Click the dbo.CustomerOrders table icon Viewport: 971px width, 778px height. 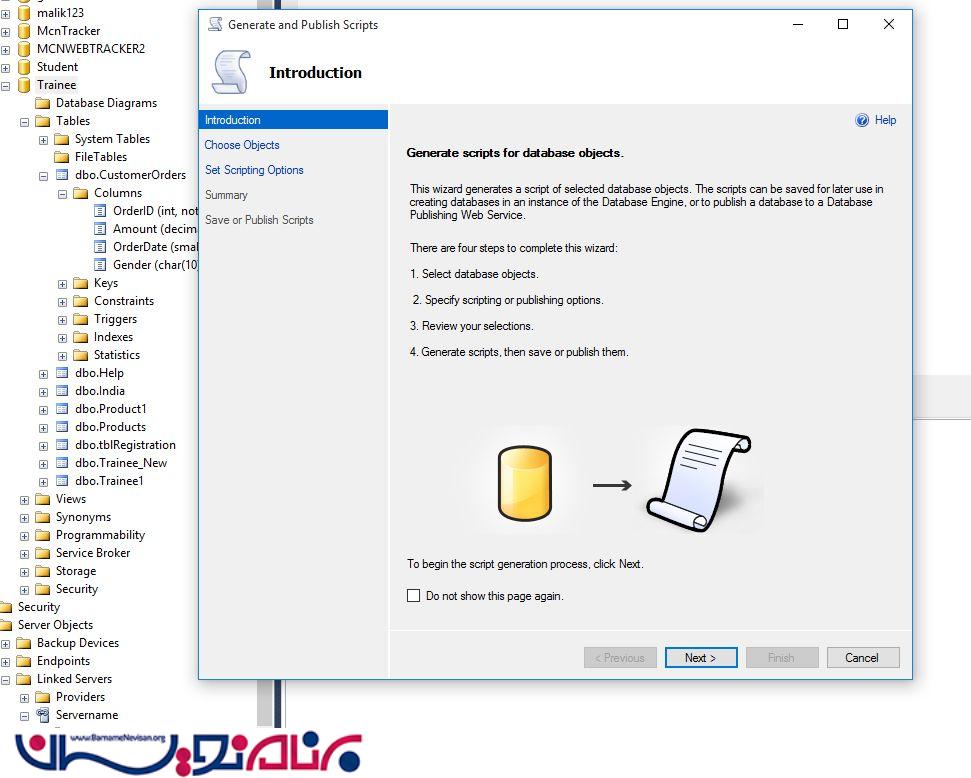coord(62,175)
